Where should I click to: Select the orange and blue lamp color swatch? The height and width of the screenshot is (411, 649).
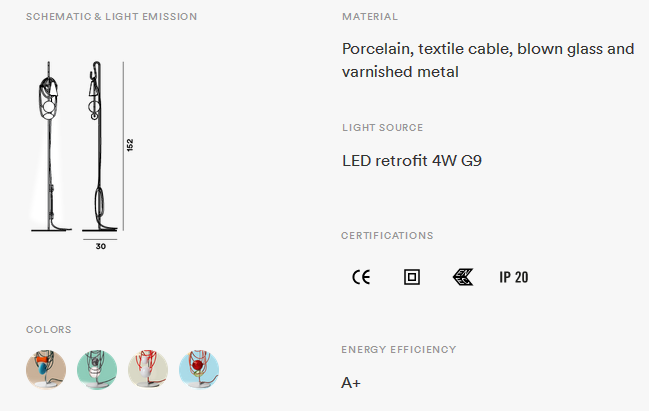(x=46, y=369)
